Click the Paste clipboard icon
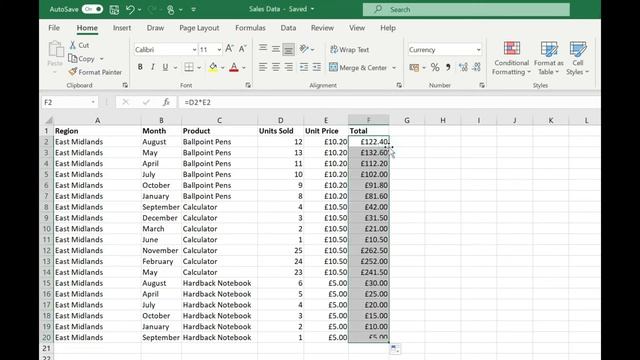Screen dimensions: 640x360 (56, 49)
